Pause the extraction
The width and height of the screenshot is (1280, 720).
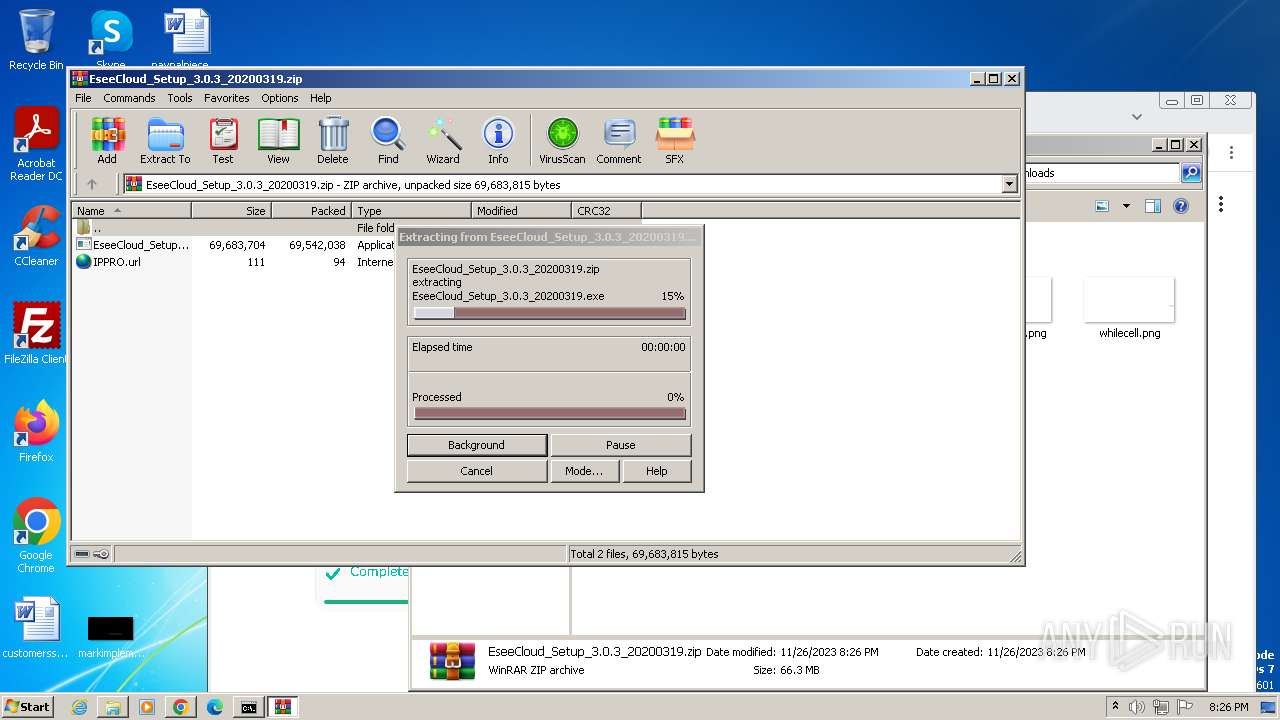[621, 445]
